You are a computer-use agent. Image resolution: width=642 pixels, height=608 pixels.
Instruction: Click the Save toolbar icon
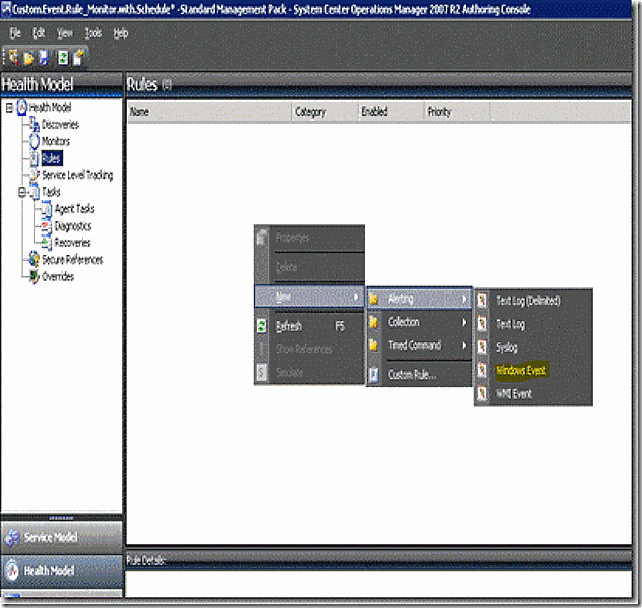pos(44,58)
